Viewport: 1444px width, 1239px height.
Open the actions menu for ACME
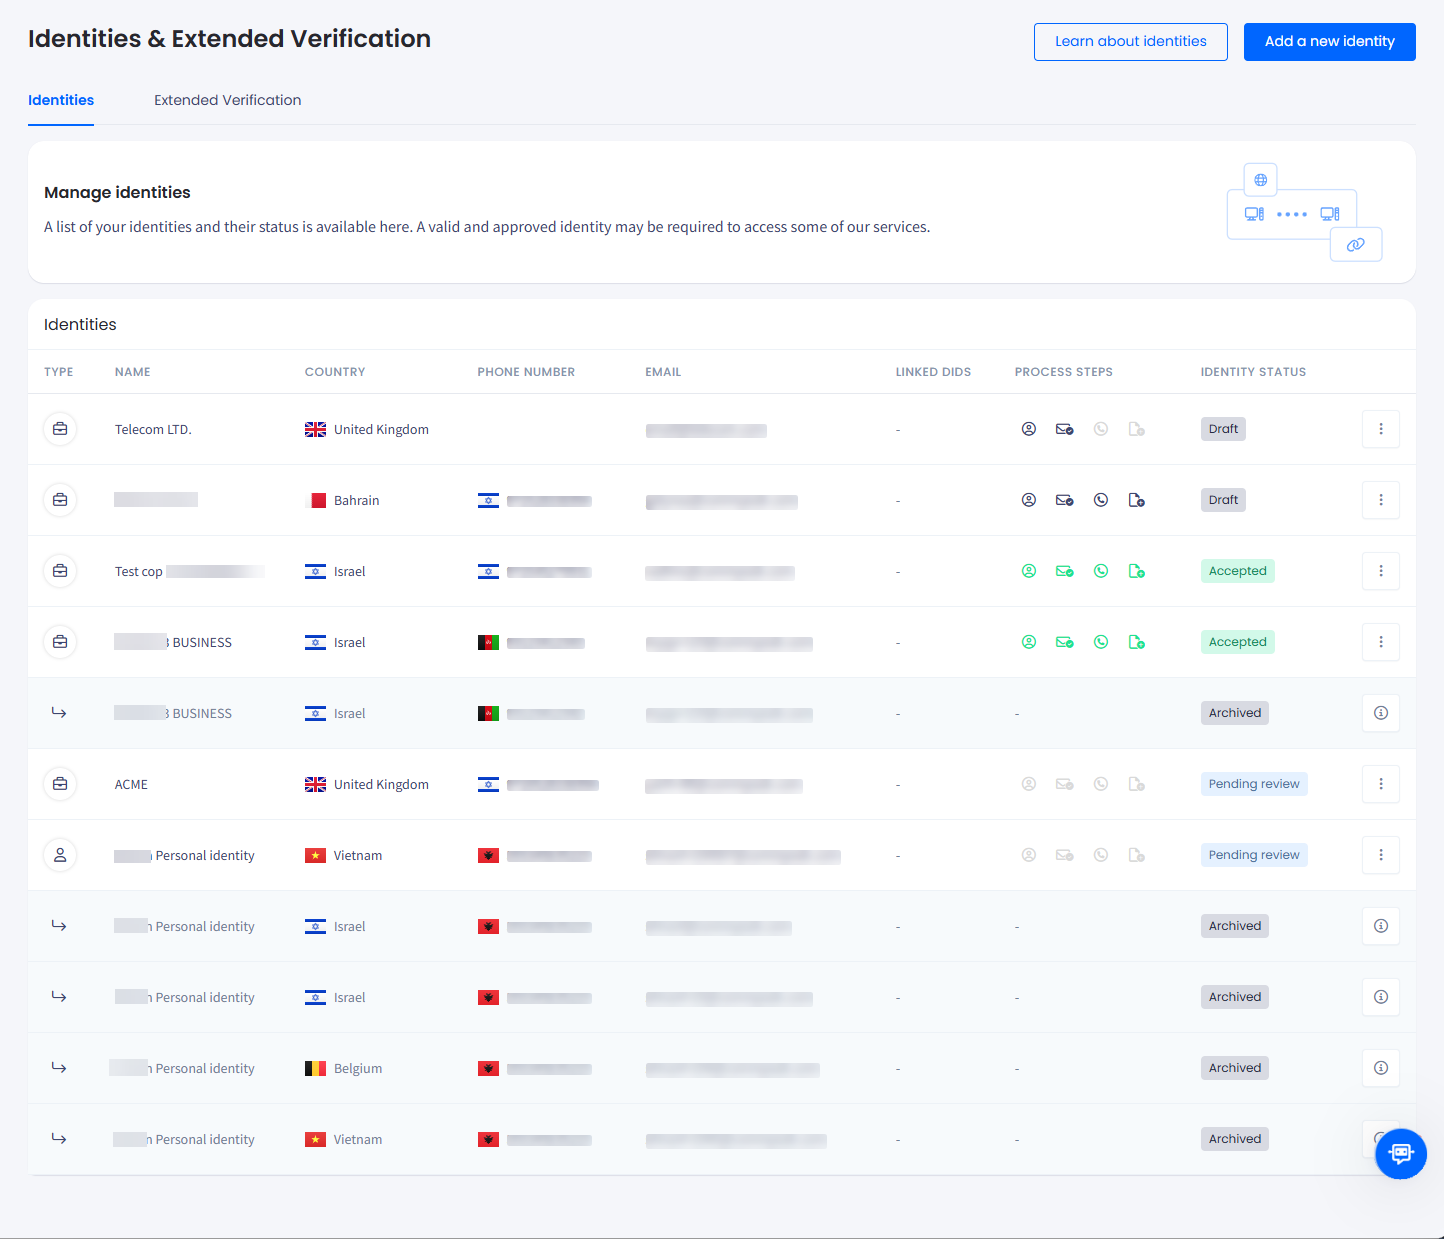[x=1381, y=784]
